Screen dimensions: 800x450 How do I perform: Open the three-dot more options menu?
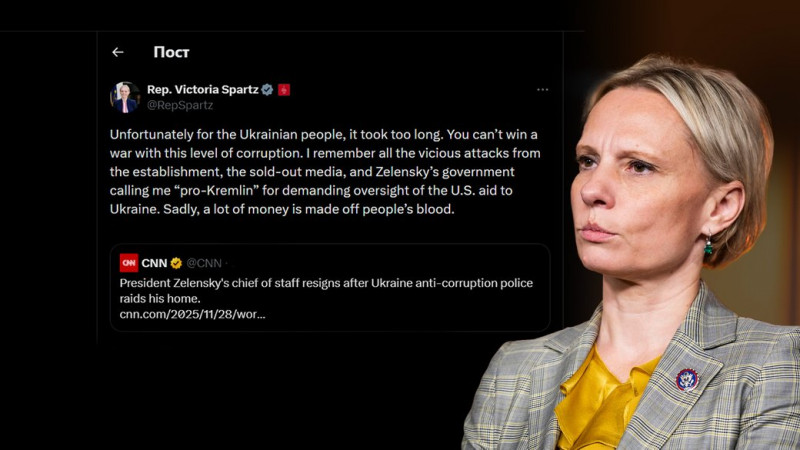tap(542, 89)
